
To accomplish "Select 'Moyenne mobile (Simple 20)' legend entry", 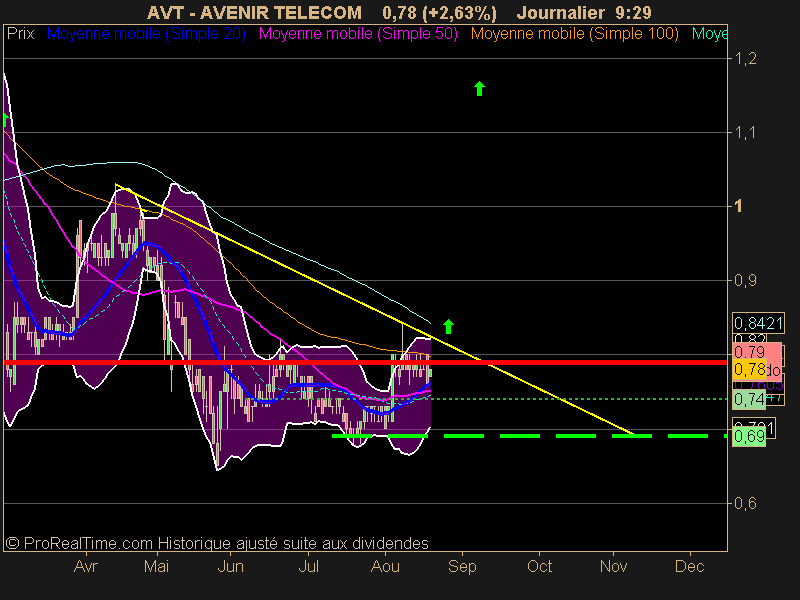I will (x=146, y=34).
